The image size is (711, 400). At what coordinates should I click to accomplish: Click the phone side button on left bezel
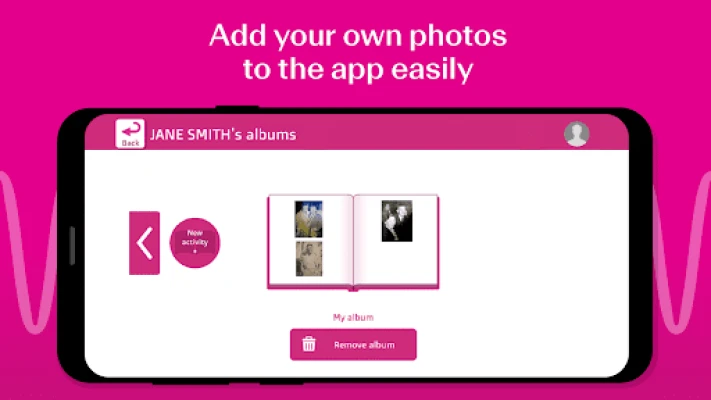72,245
